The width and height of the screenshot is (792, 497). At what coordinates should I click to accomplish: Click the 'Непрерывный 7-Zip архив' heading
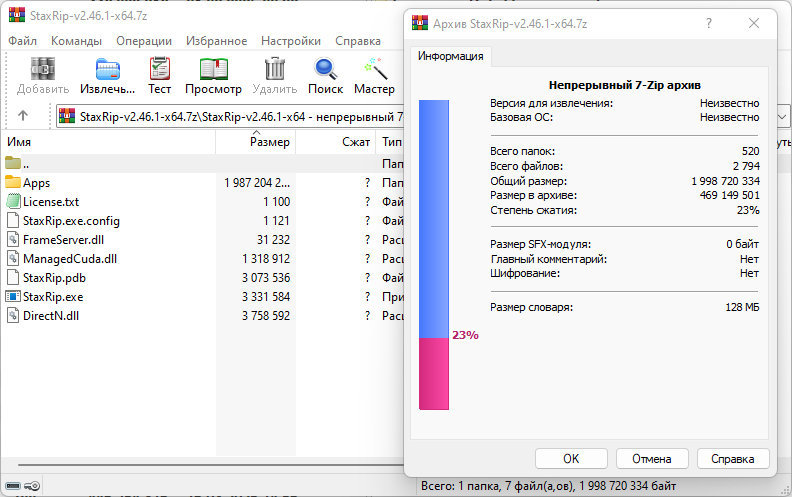tap(625, 85)
